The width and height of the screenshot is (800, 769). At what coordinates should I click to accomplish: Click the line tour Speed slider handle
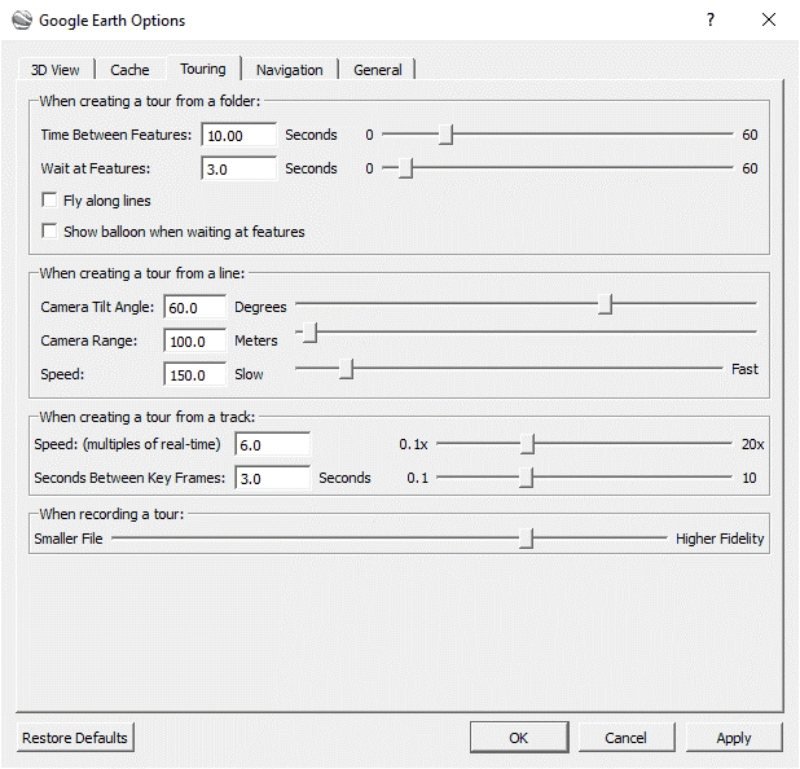(346, 368)
